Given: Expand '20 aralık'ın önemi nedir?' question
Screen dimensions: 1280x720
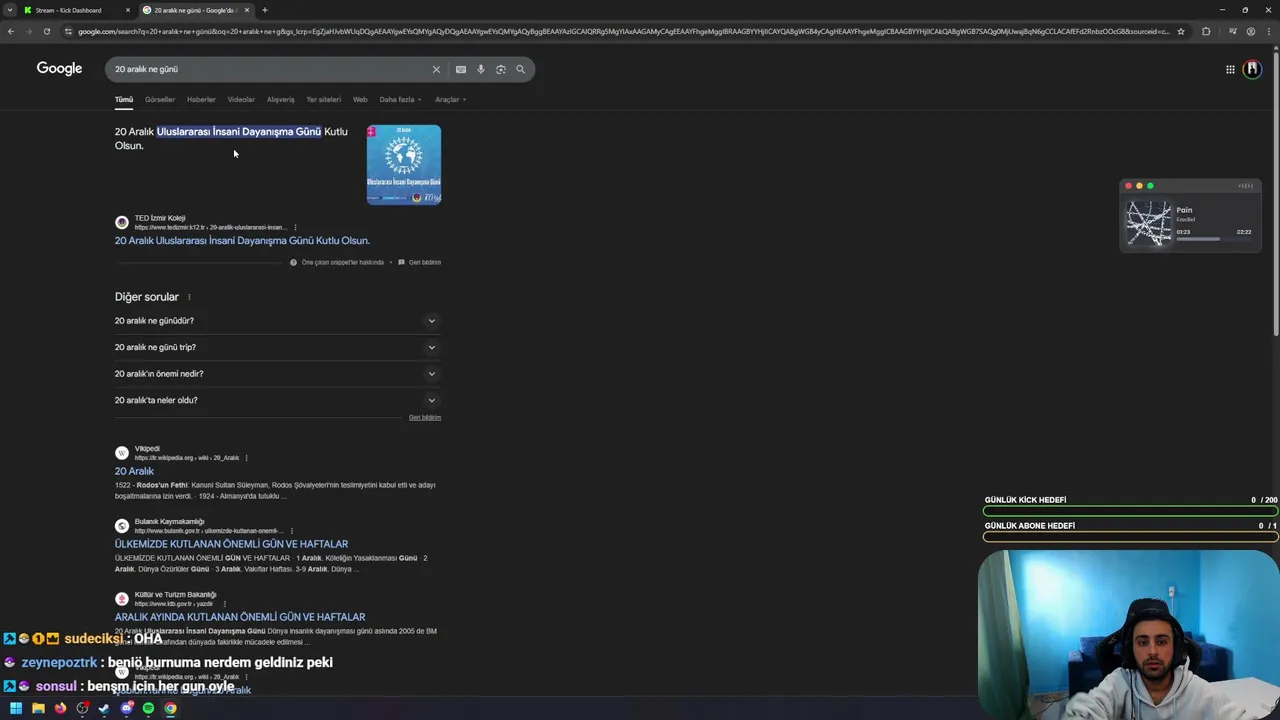Looking at the screenshot, I should click(x=278, y=374).
